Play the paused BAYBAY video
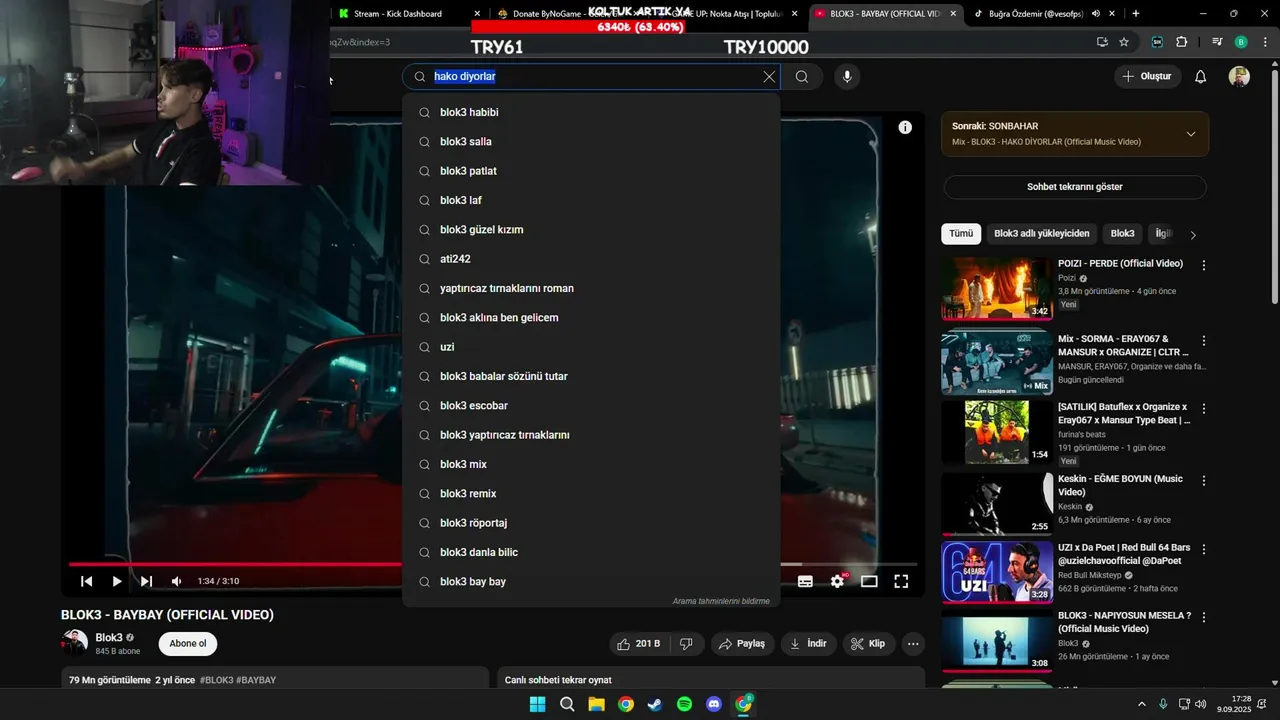The height and width of the screenshot is (720, 1280). coord(117,581)
